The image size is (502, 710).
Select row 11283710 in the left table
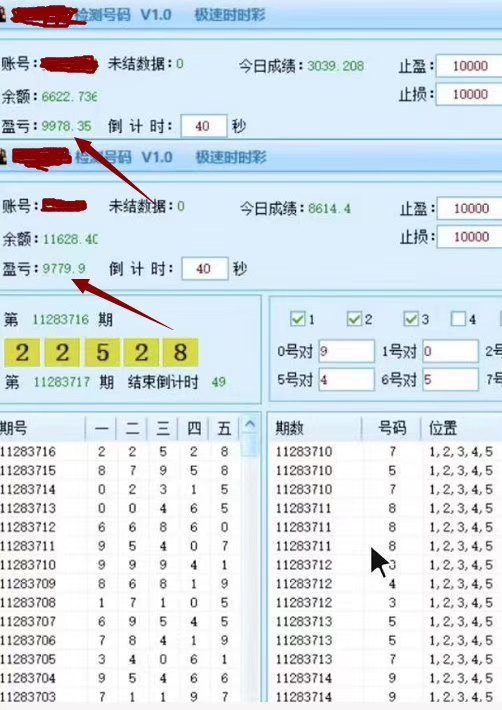(120, 565)
